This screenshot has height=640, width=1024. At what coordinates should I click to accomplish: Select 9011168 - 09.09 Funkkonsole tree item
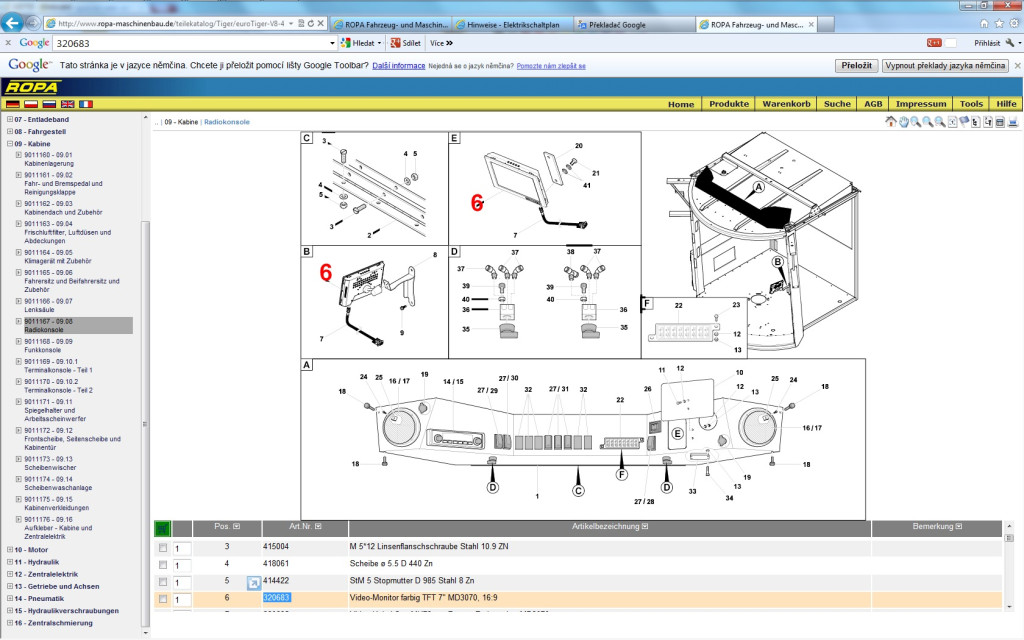point(48,345)
